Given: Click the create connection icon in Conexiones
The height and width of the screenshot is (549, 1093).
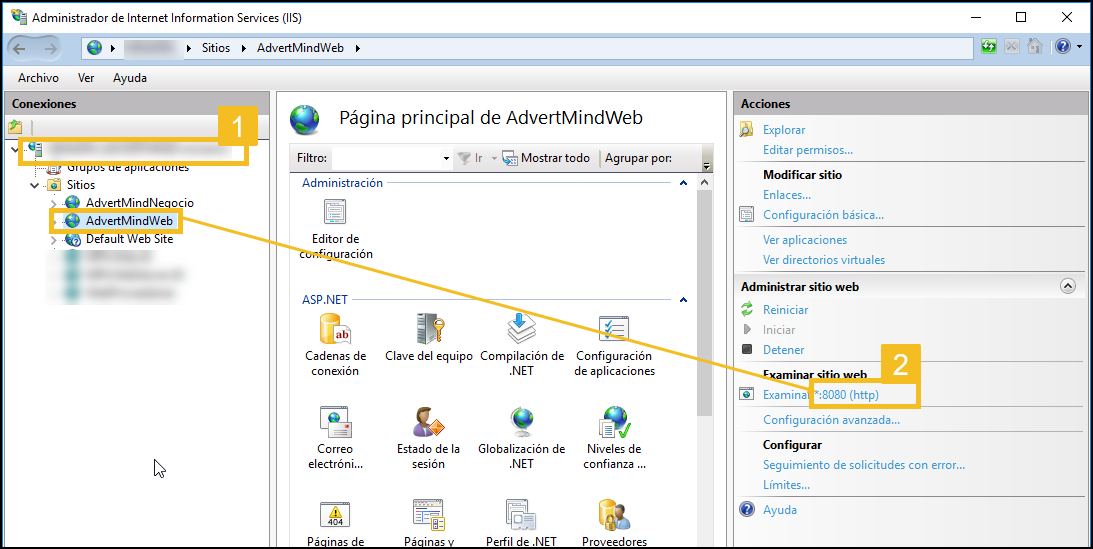Looking at the screenshot, I should [x=15, y=127].
